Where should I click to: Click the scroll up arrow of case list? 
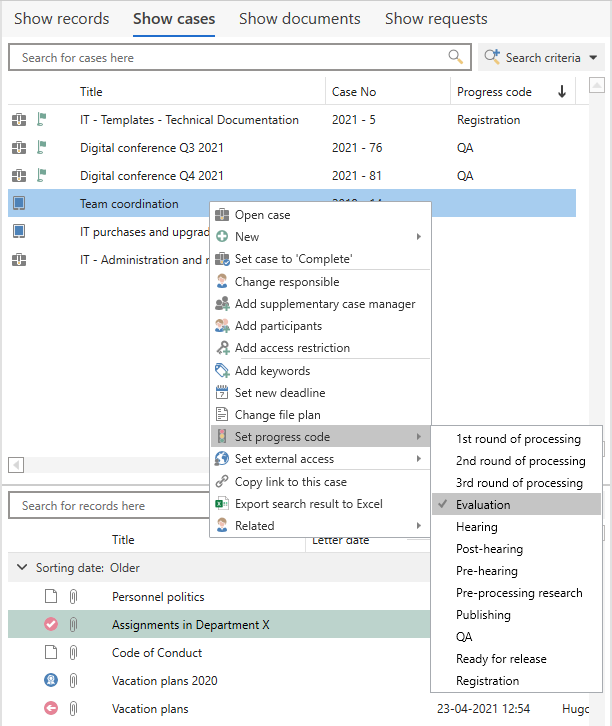pyautogui.click(x=596, y=87)
